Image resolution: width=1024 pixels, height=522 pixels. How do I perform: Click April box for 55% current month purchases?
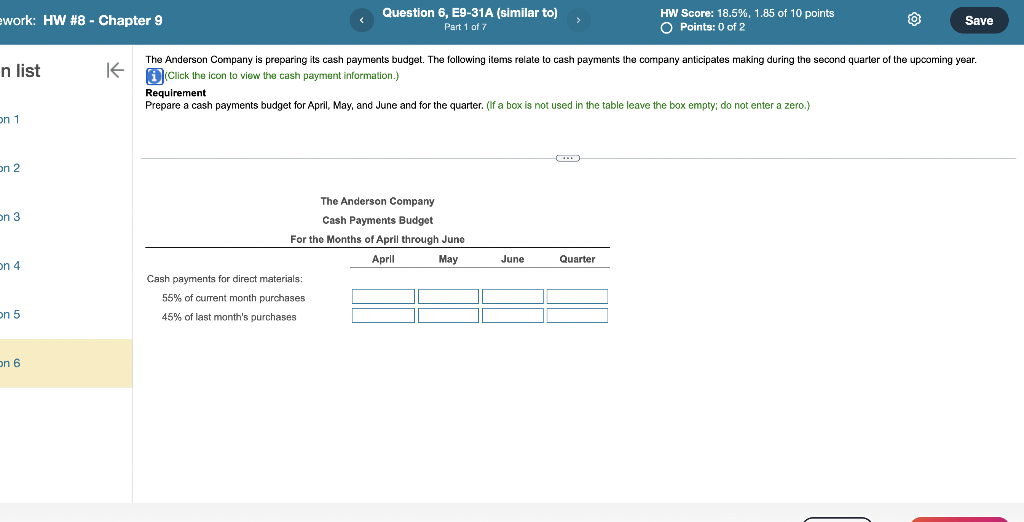coord(383,297)
